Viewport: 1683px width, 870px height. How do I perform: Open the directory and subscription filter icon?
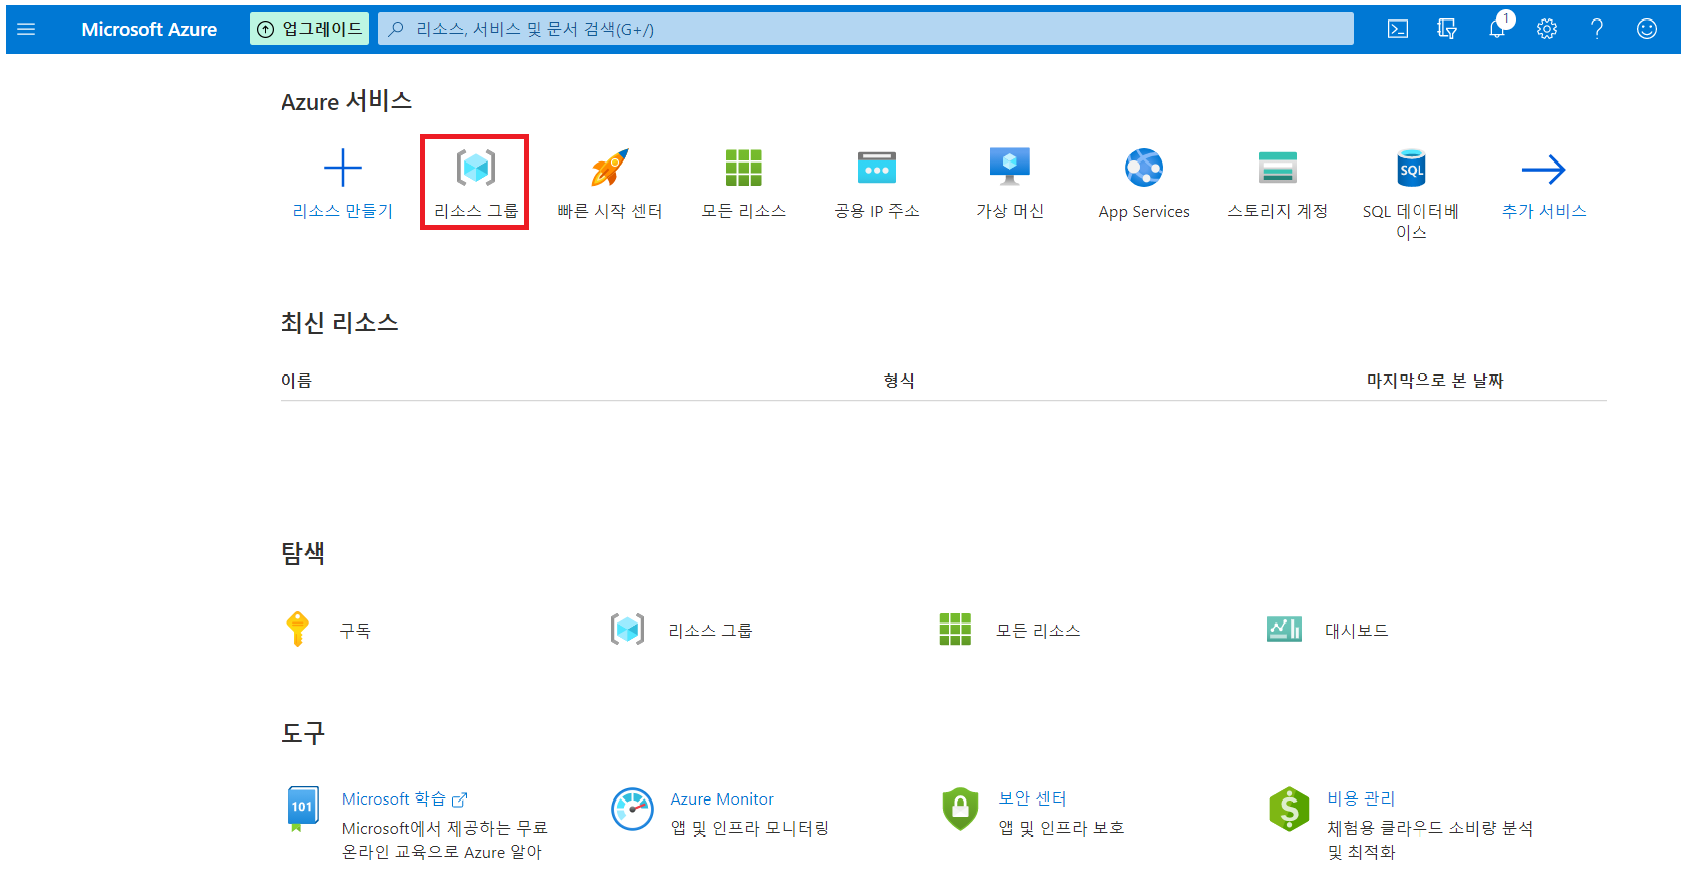1447,29
